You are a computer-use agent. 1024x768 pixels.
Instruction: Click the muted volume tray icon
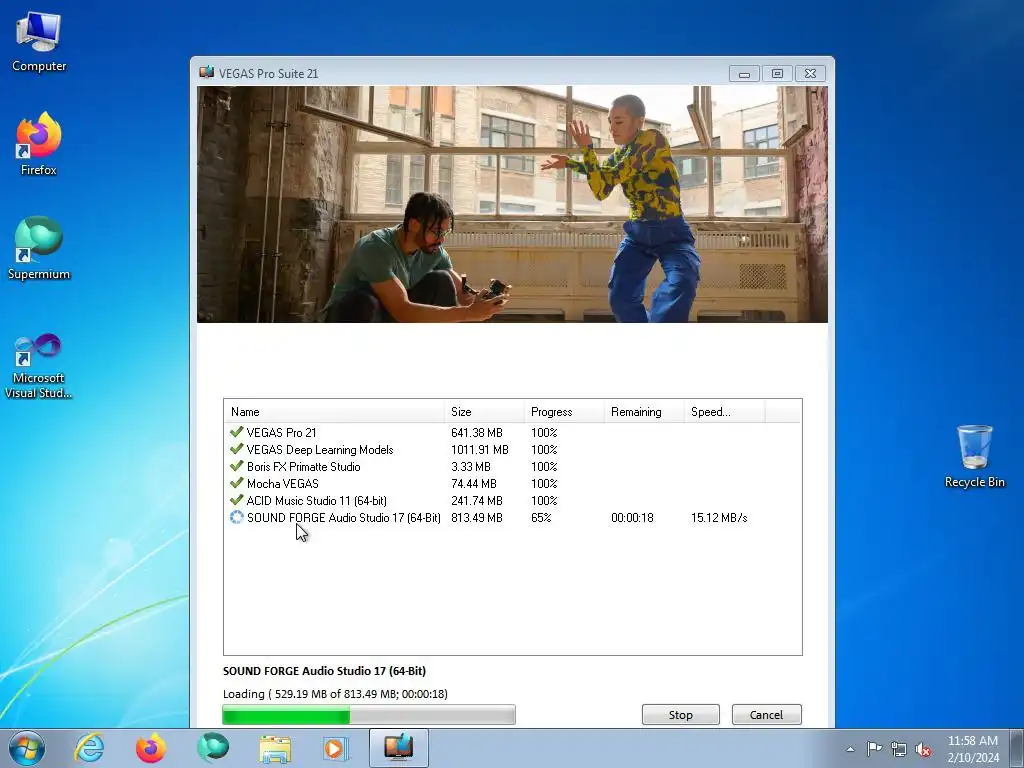click(x=923, y=749)
